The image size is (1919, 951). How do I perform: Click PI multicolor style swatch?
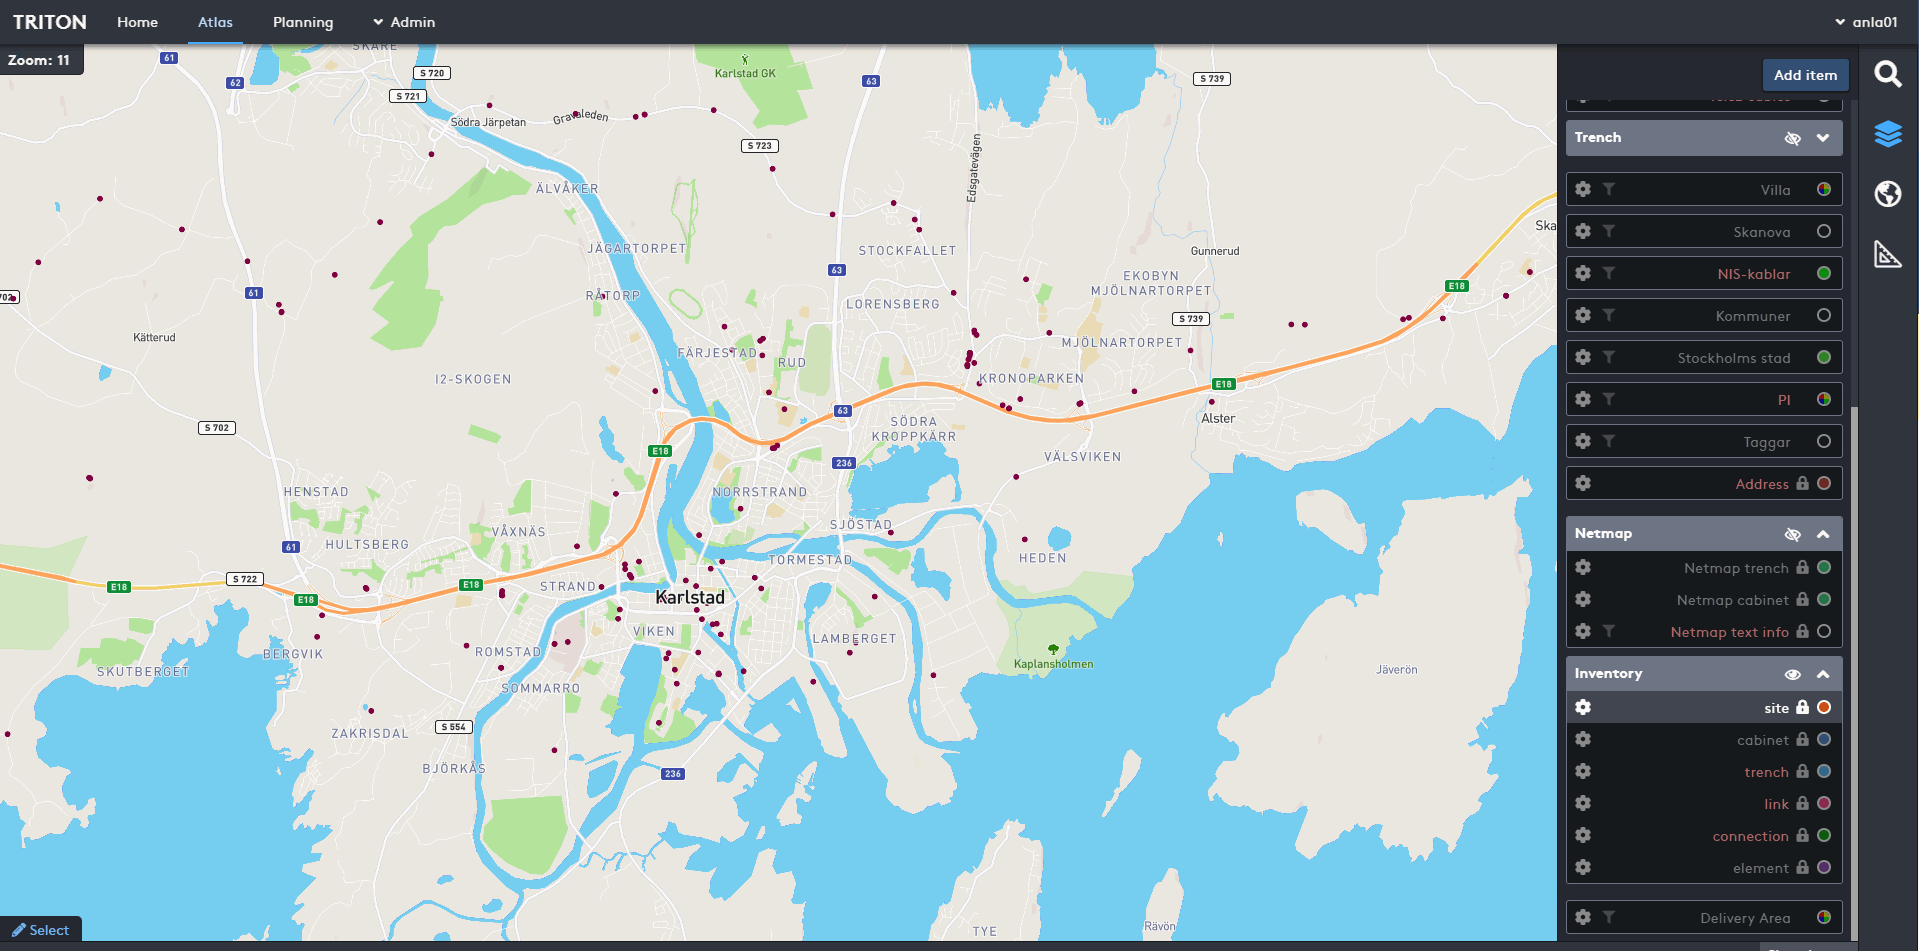tap(1824, 399)
